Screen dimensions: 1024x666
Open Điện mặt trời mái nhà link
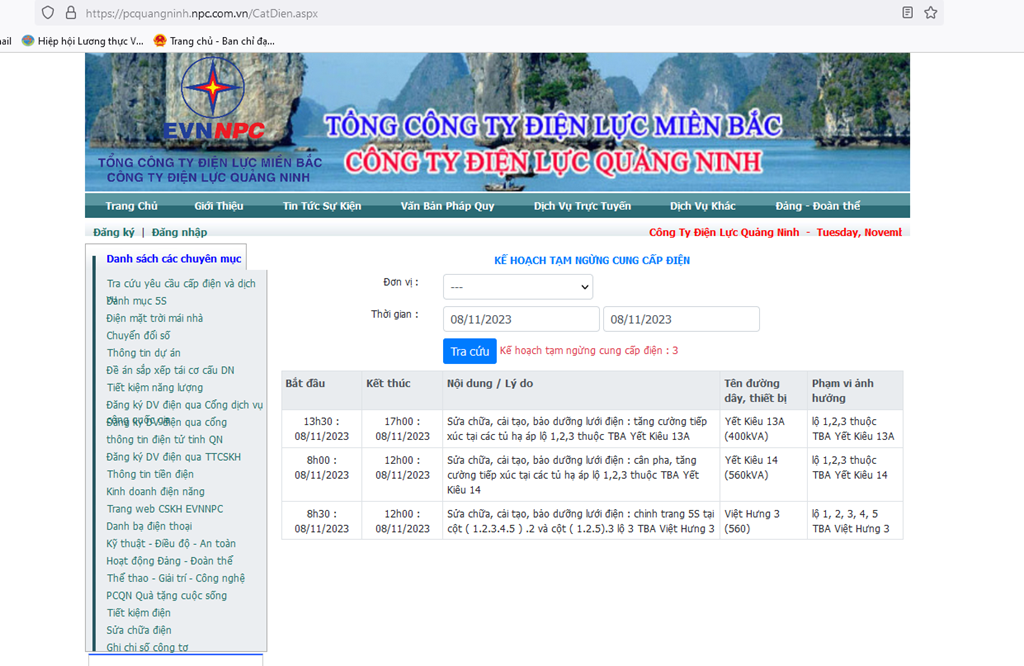click(155, 318)
